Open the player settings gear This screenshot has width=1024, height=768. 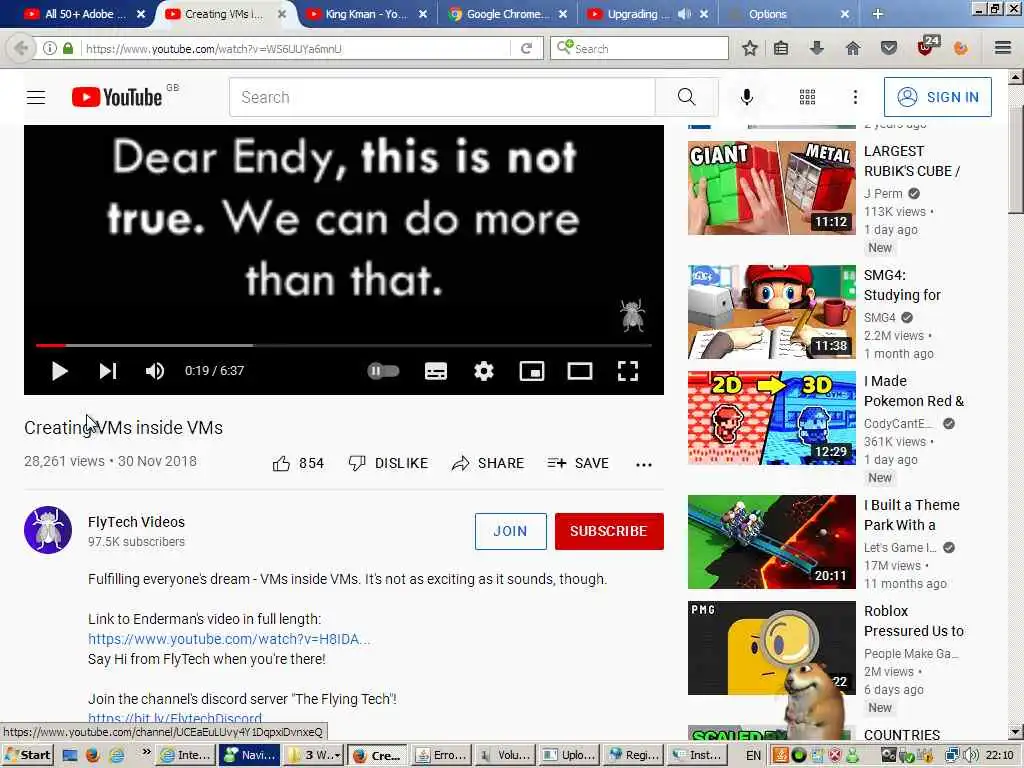pos(483,371)
